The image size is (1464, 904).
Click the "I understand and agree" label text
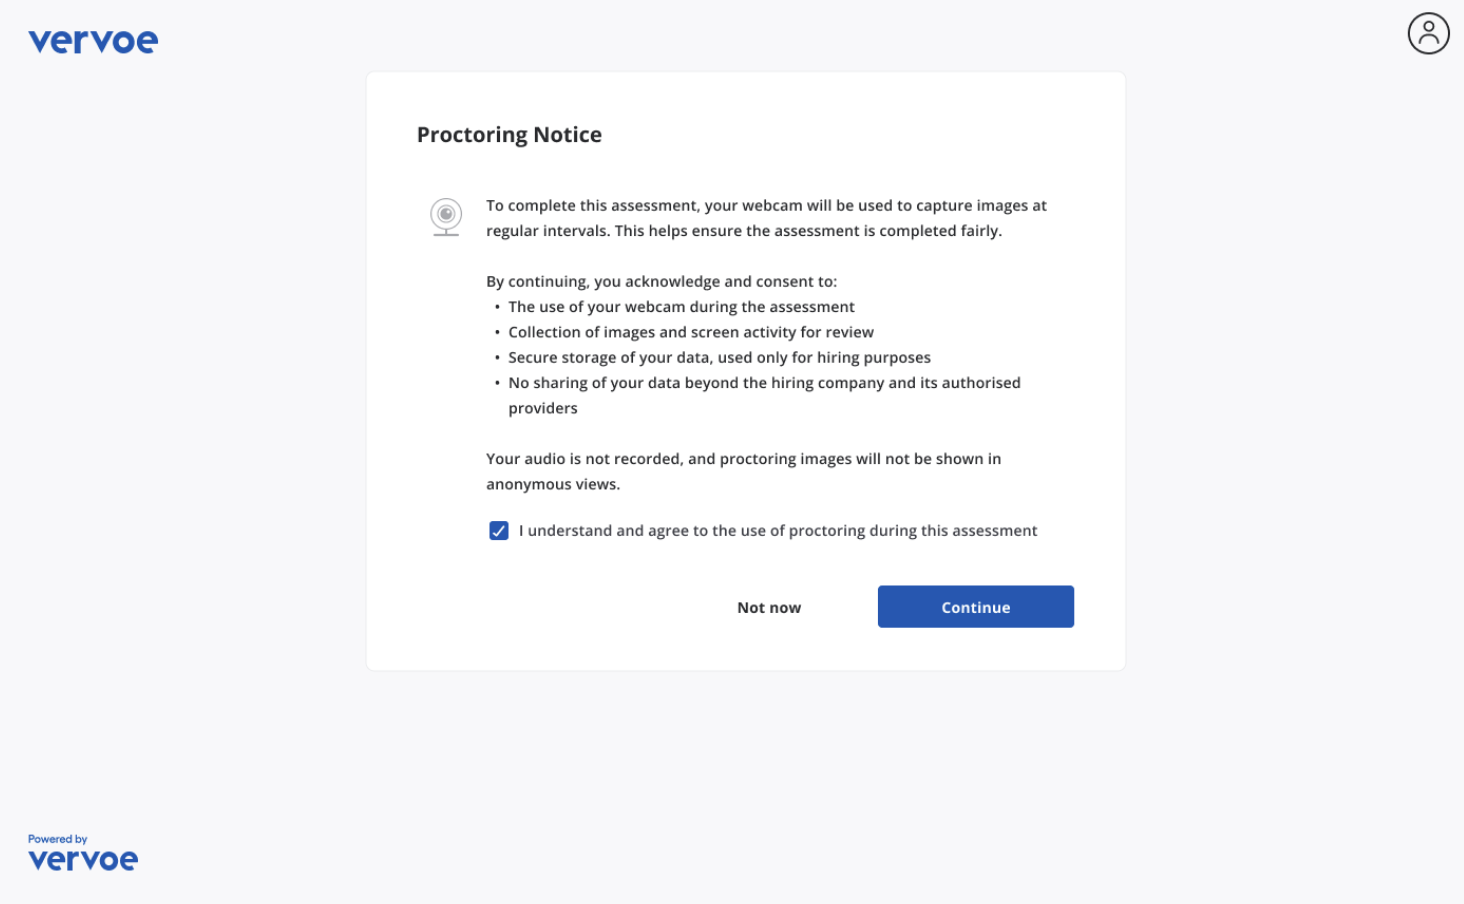(777, 531)
